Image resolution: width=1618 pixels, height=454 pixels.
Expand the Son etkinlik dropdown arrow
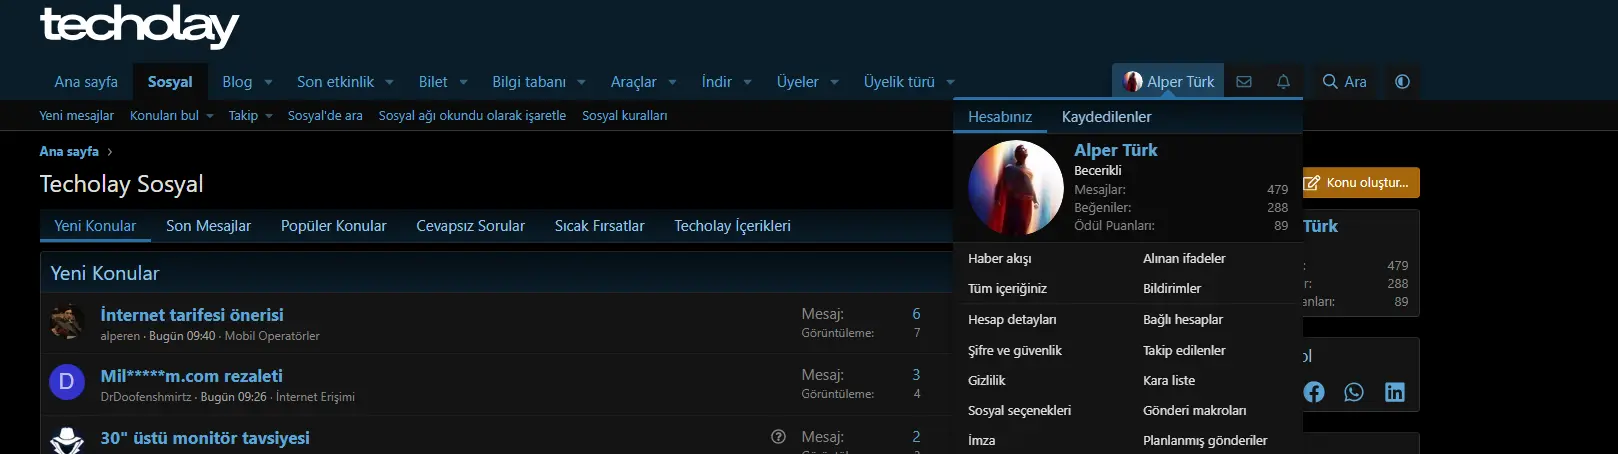389,83
